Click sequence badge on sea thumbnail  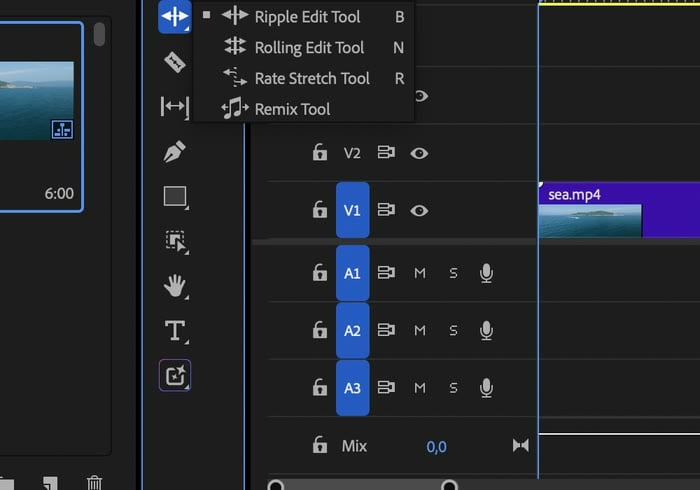62,129
